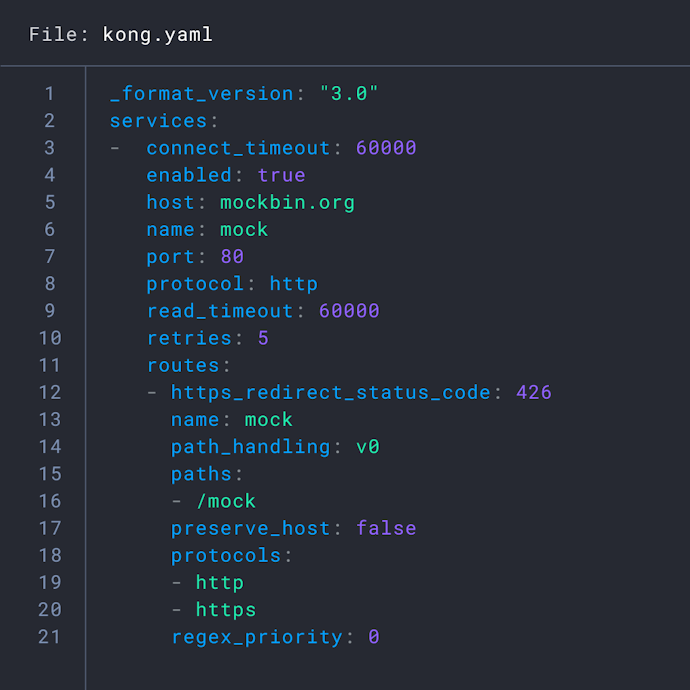Click the protocol value http on line 8
690x690 pixels.
(x=293, y=283)
